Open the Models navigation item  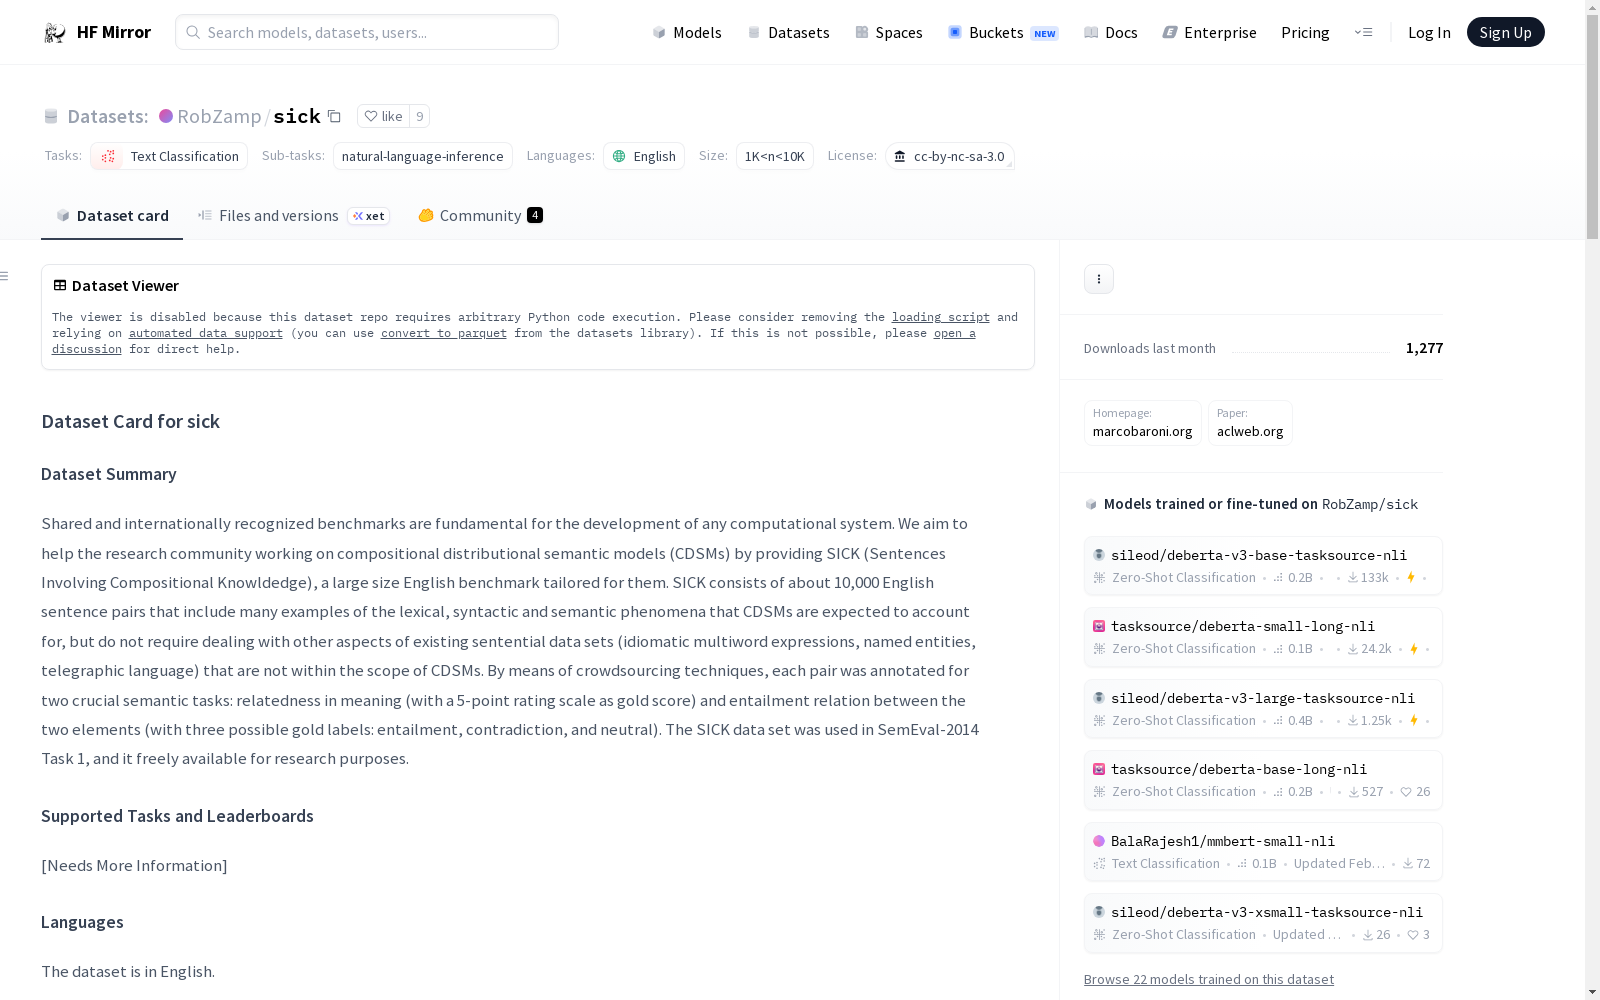687,33
